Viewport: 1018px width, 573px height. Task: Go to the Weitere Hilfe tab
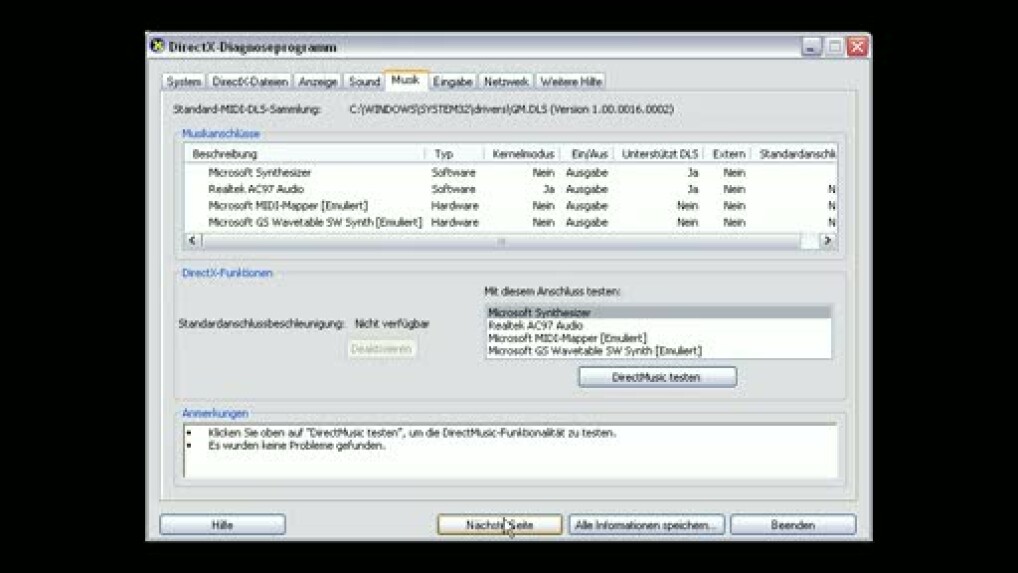click(x=571, y=82)
